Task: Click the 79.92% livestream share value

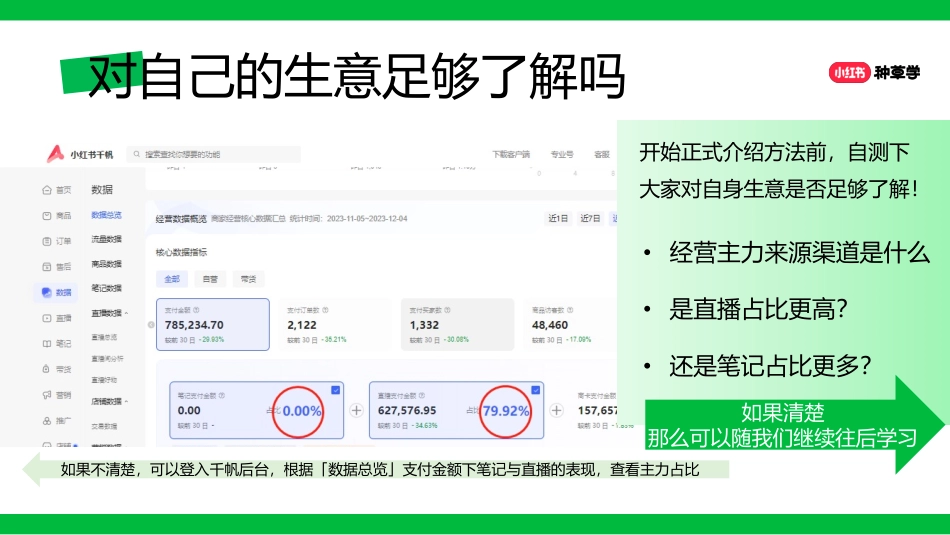Action: click(506, 411)
